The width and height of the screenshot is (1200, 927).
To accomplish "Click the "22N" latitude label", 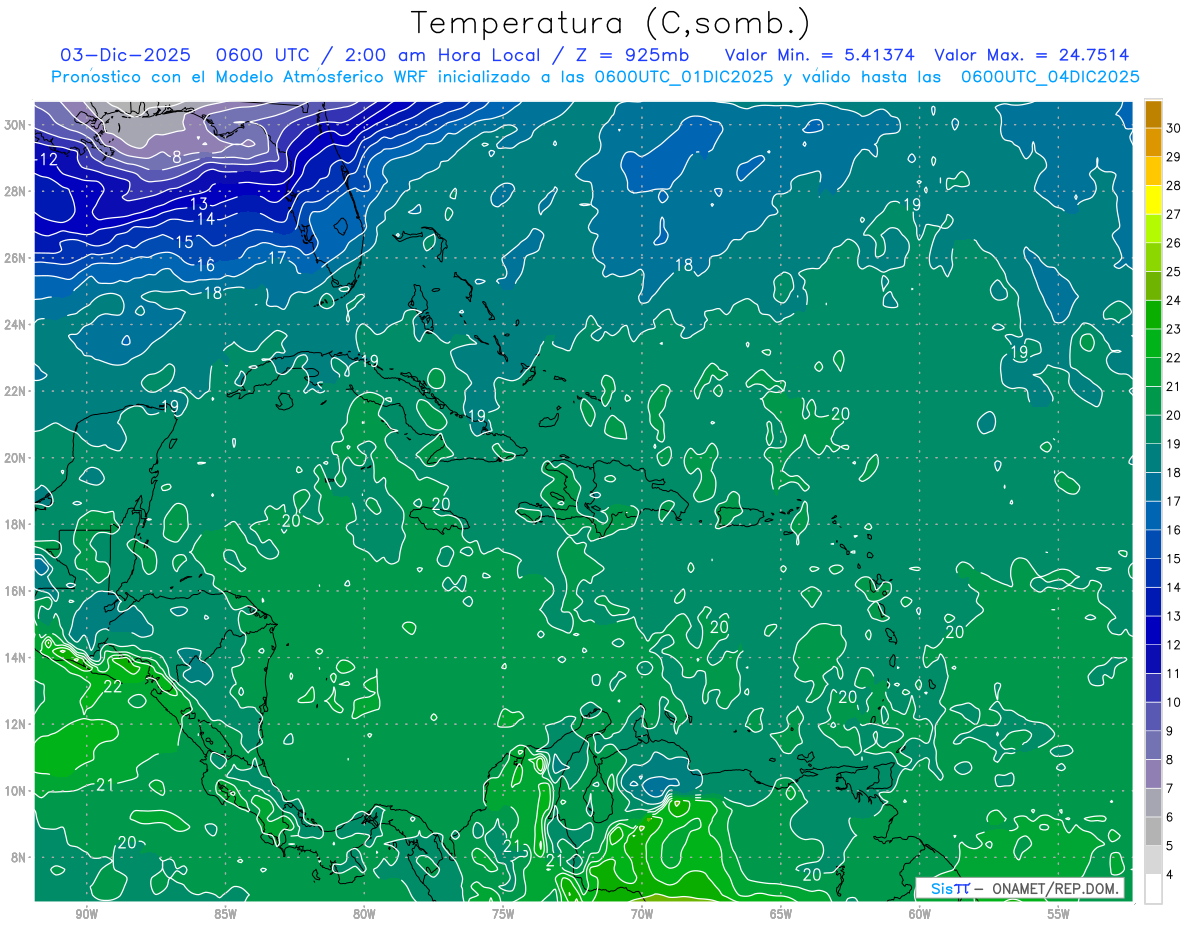I will click(x=17, y=391).
